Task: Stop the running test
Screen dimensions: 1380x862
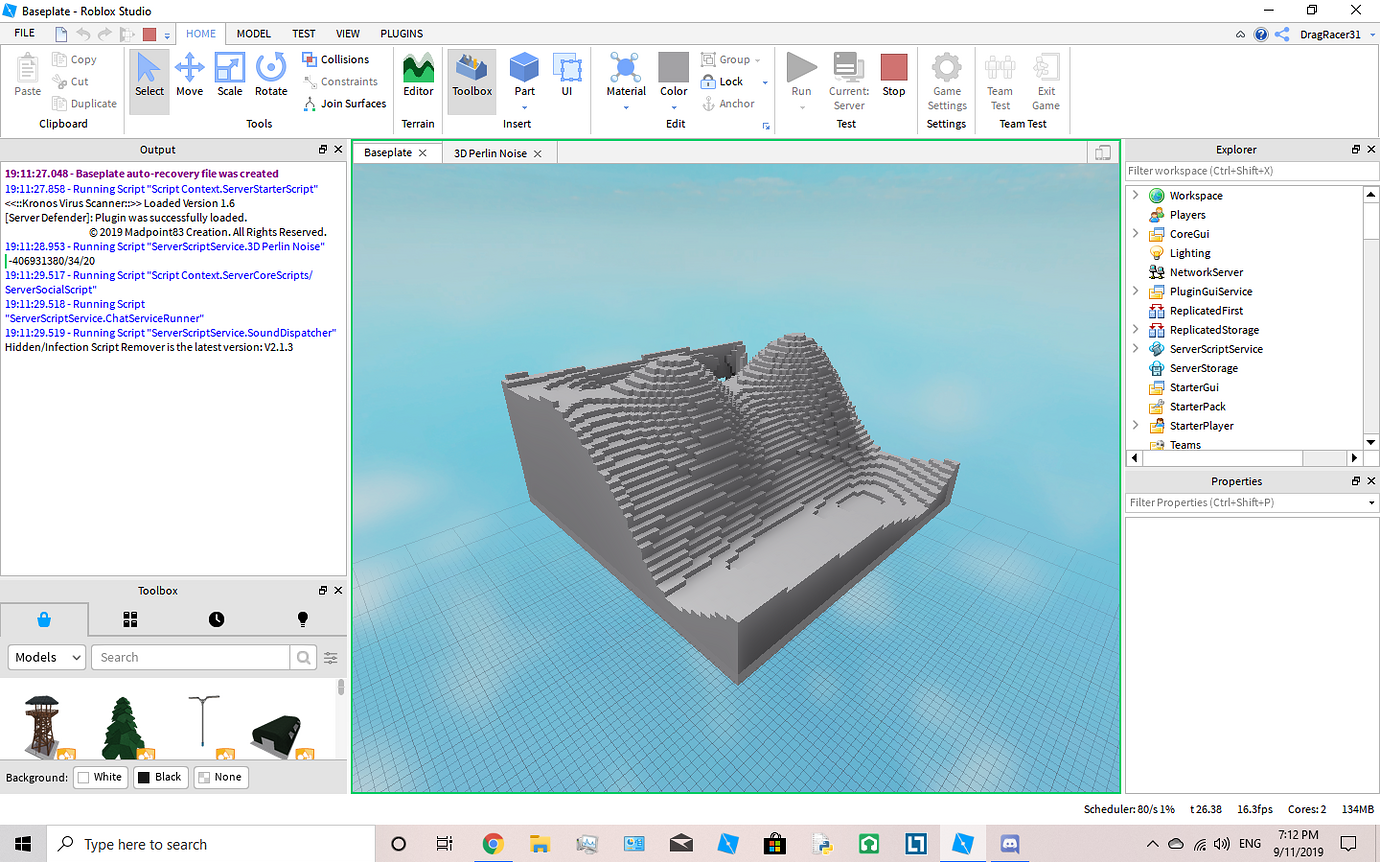Action: click(893, 76)
